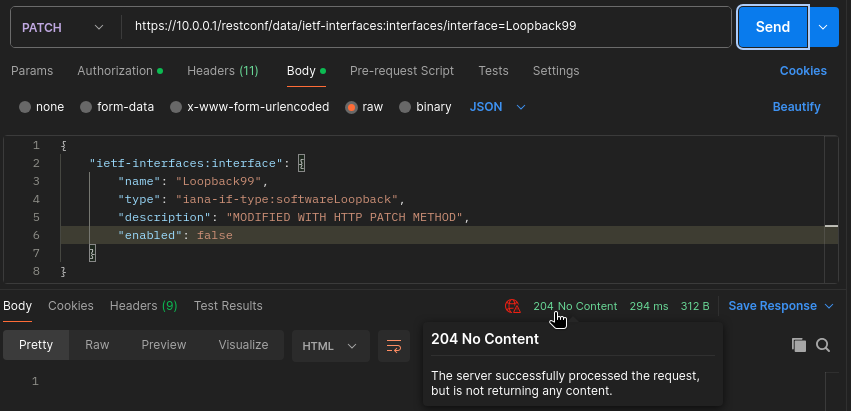Click line number 1 in the response
The image size is (851, 411).
click(x=35, y=381)
